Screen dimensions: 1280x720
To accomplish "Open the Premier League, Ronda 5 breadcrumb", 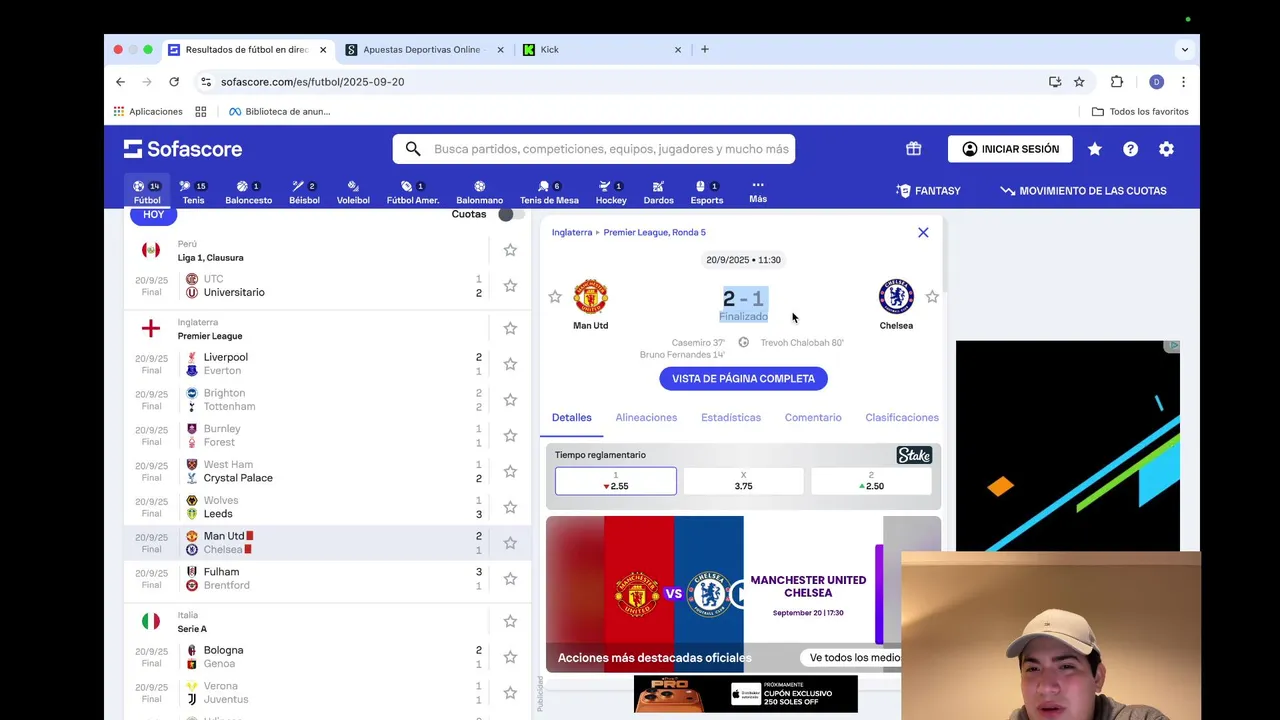I will pos(654,232).
